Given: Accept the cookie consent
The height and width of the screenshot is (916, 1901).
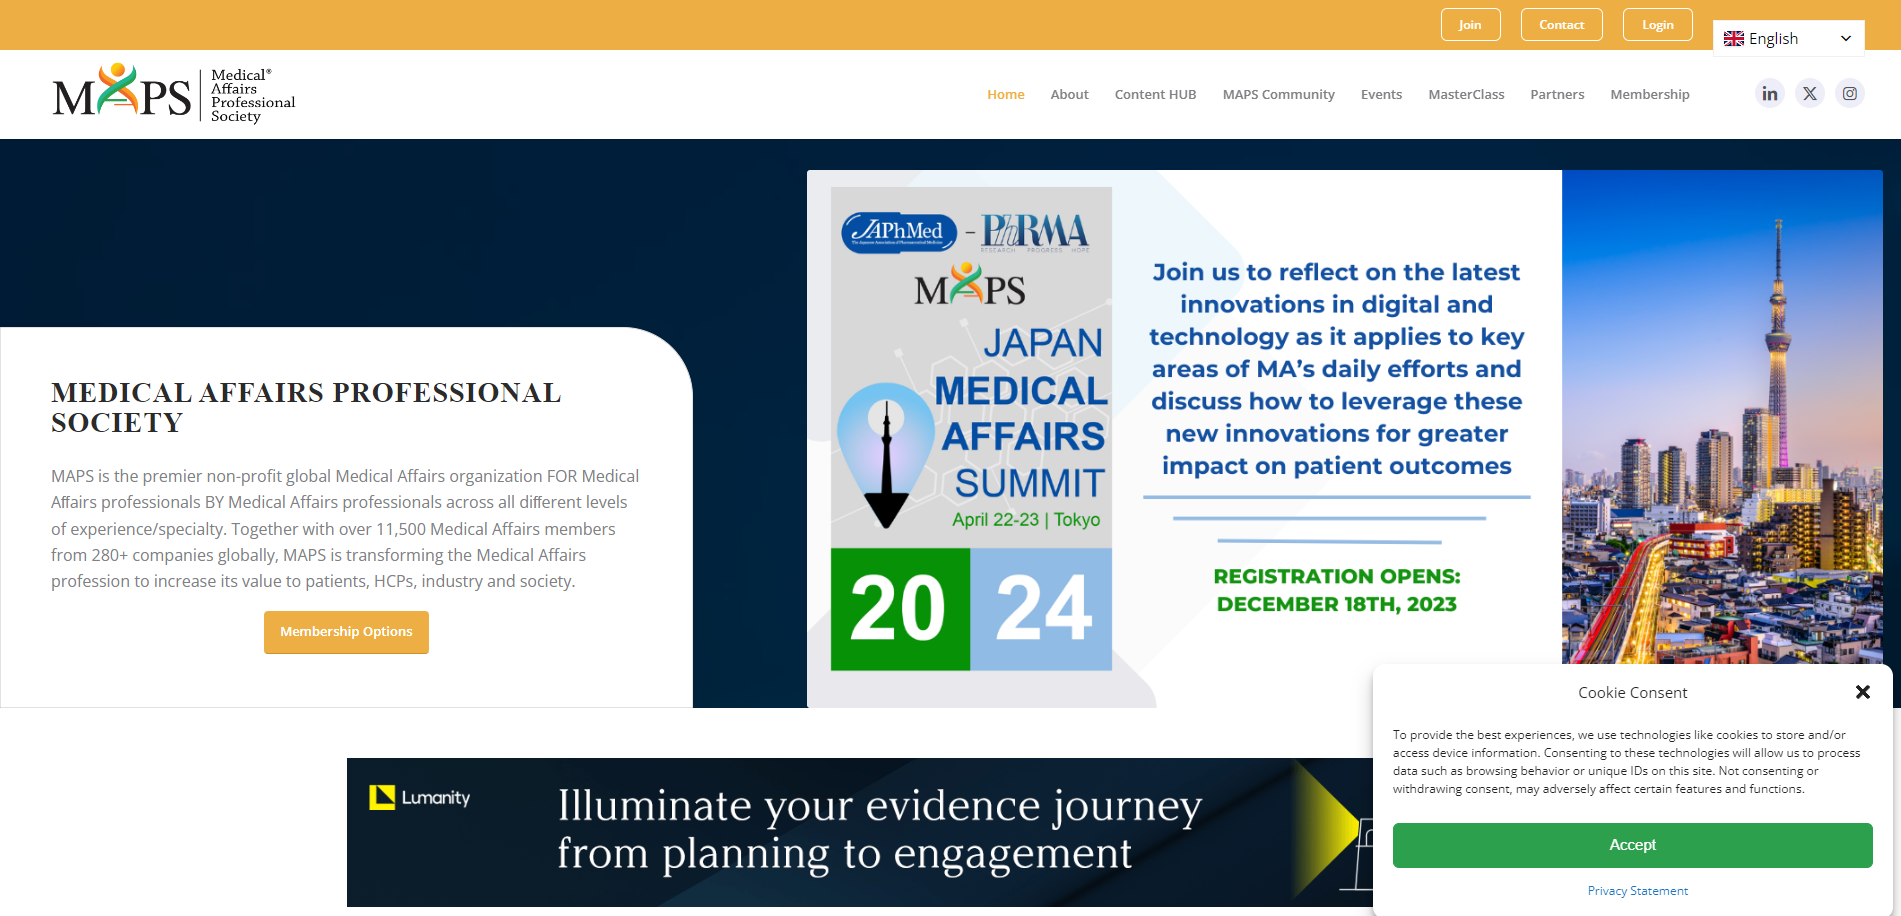Looking at the screenshot, I should [1632, 845].
